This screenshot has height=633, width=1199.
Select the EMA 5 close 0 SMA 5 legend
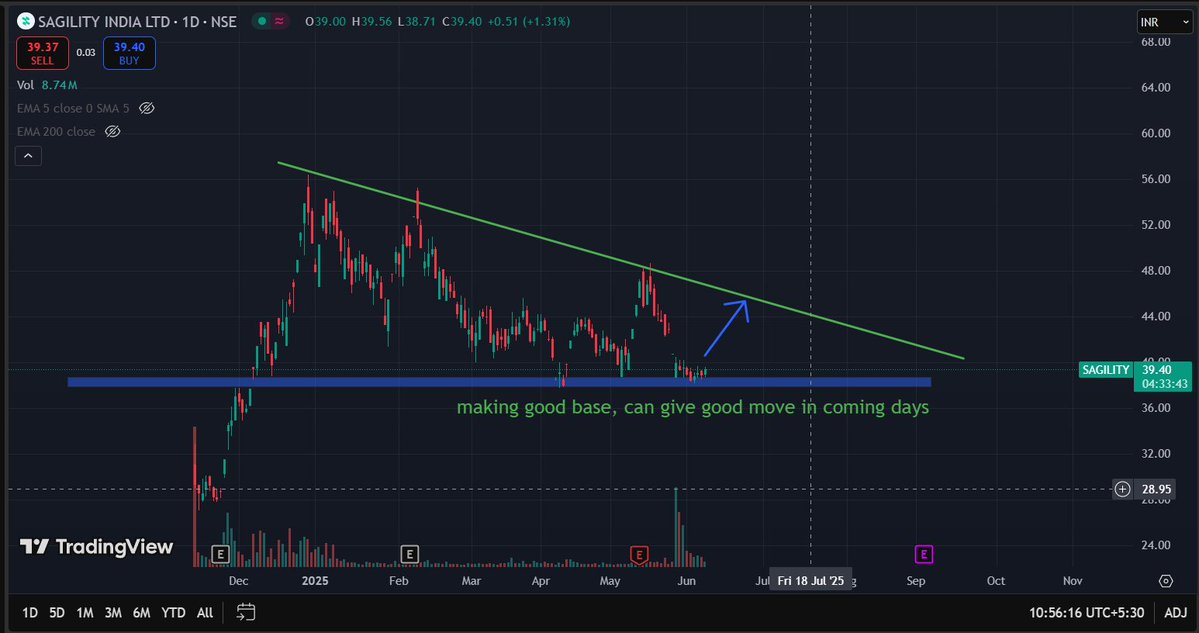[73, 109]
